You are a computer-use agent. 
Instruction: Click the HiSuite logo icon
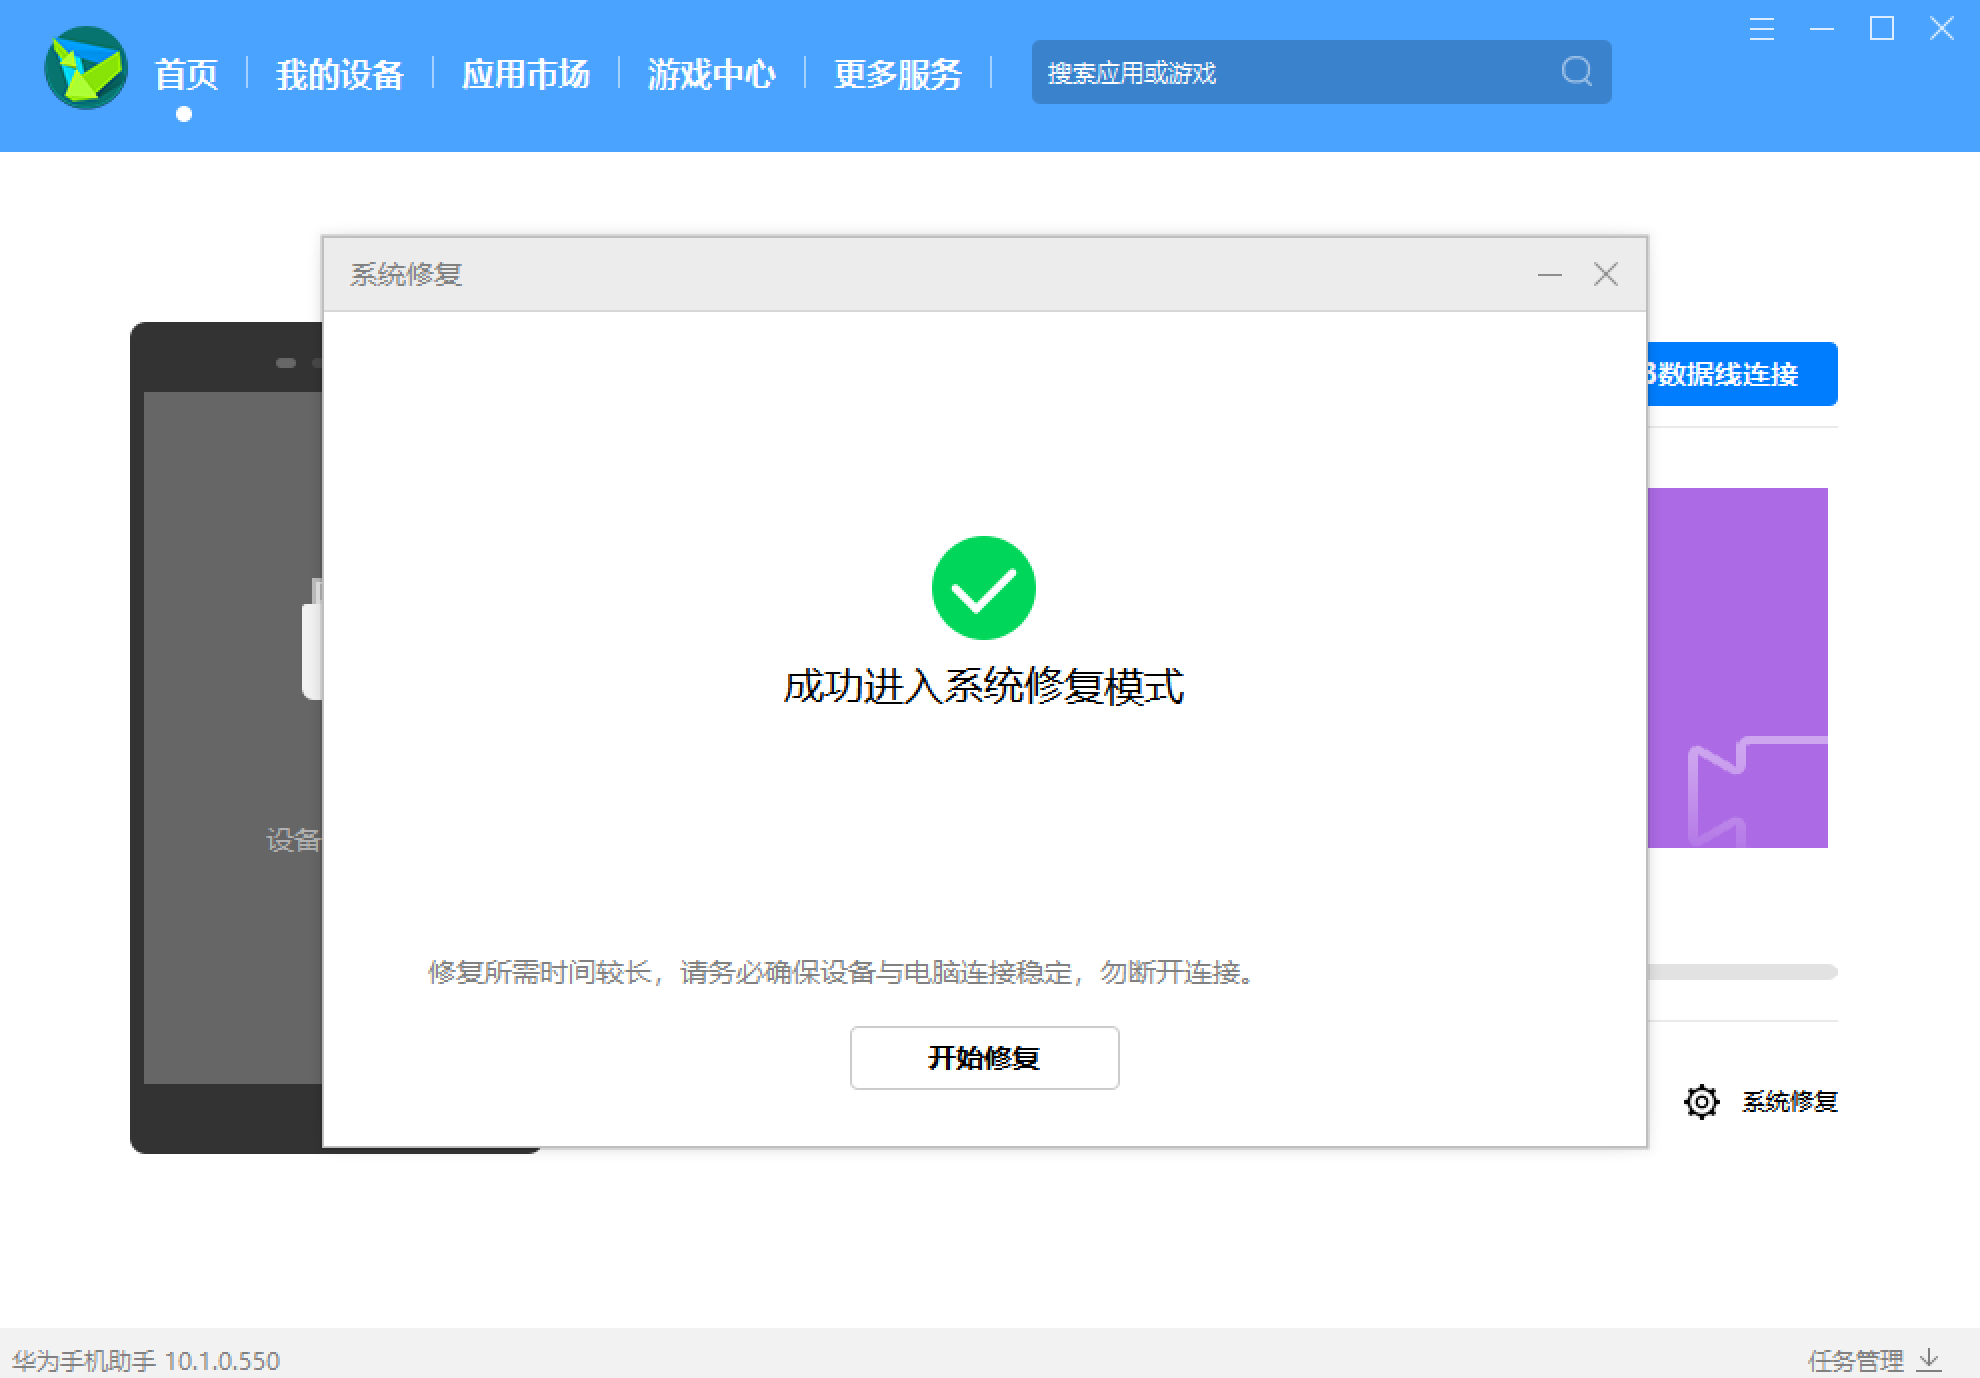(x=86, y=70)
